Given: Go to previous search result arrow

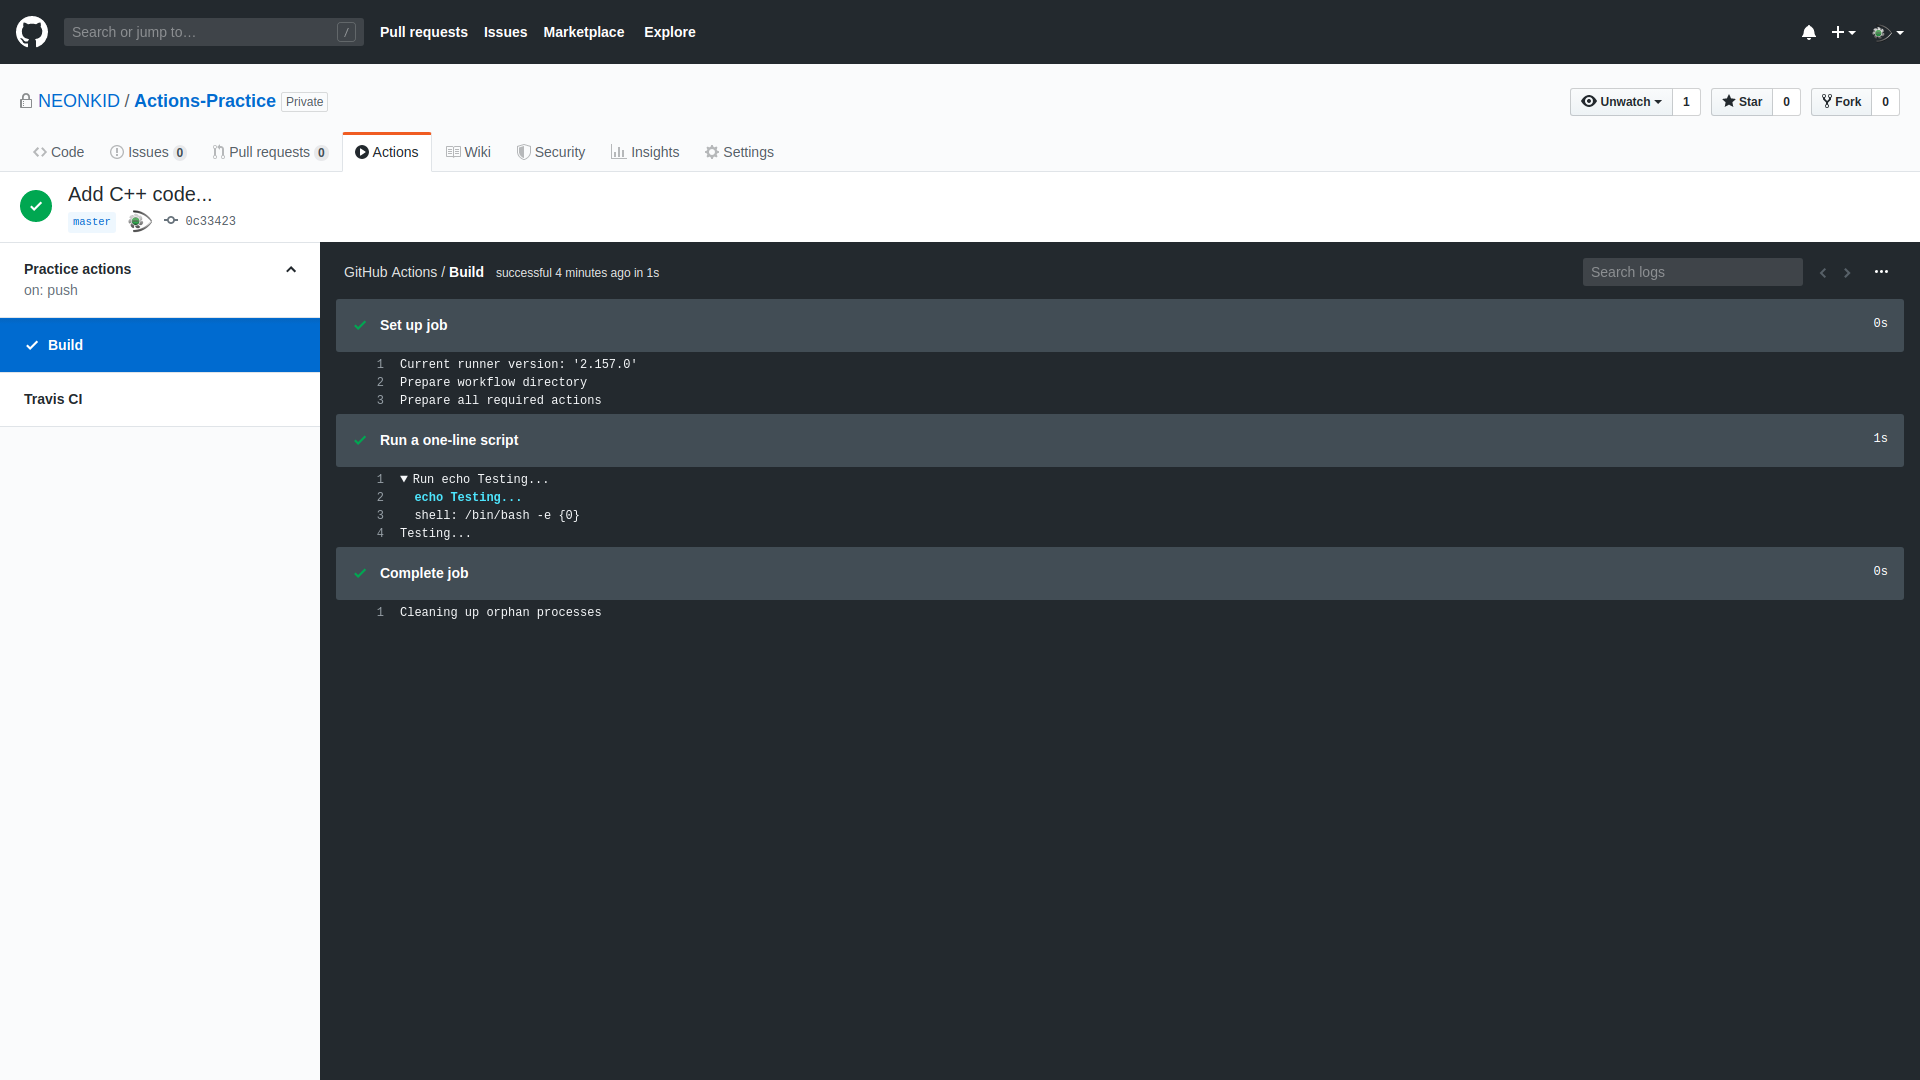Looking at the screenshot, I should pyautogui.click(x=1823, y=273).
